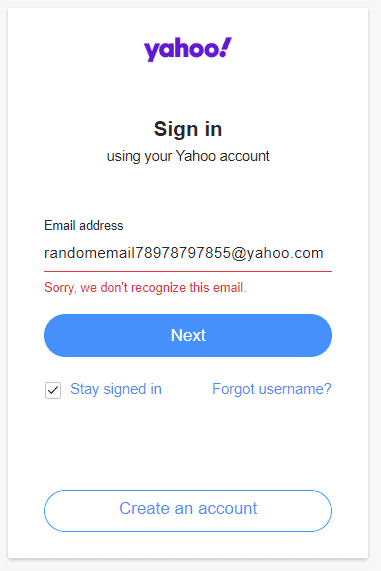Click the word randomemail in the email field
Viewport: 381px width, 571px height.
(90, 253)
